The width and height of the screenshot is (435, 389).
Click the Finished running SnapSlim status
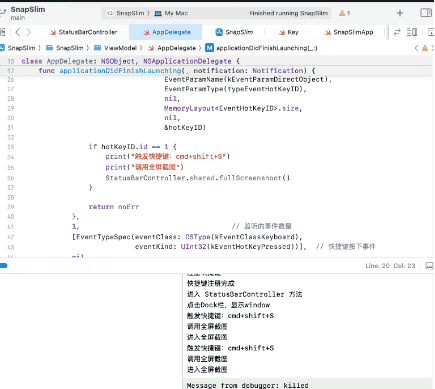click(x=289, y=13)
